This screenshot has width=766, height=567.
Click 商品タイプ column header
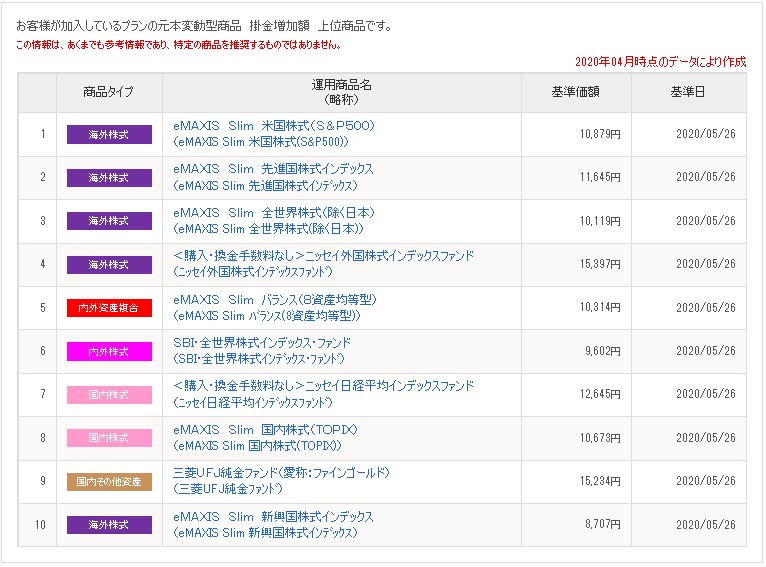coord(108,92)
